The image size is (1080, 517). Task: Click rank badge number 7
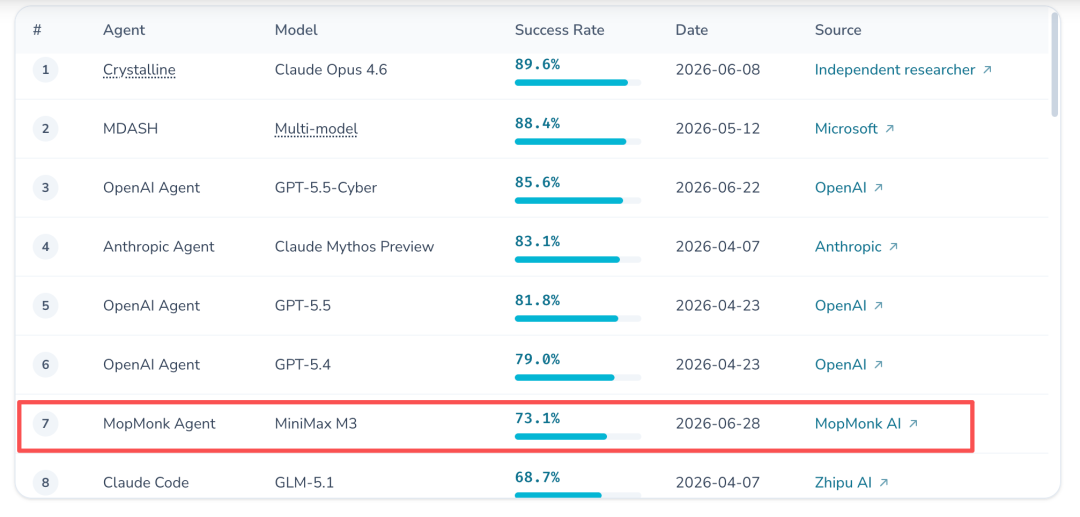tap(45, 424)
